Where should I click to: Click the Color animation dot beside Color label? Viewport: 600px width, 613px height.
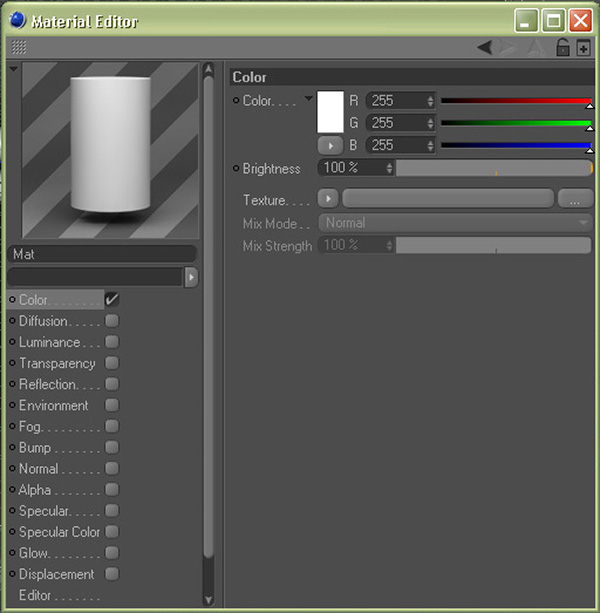click(236, 100)
